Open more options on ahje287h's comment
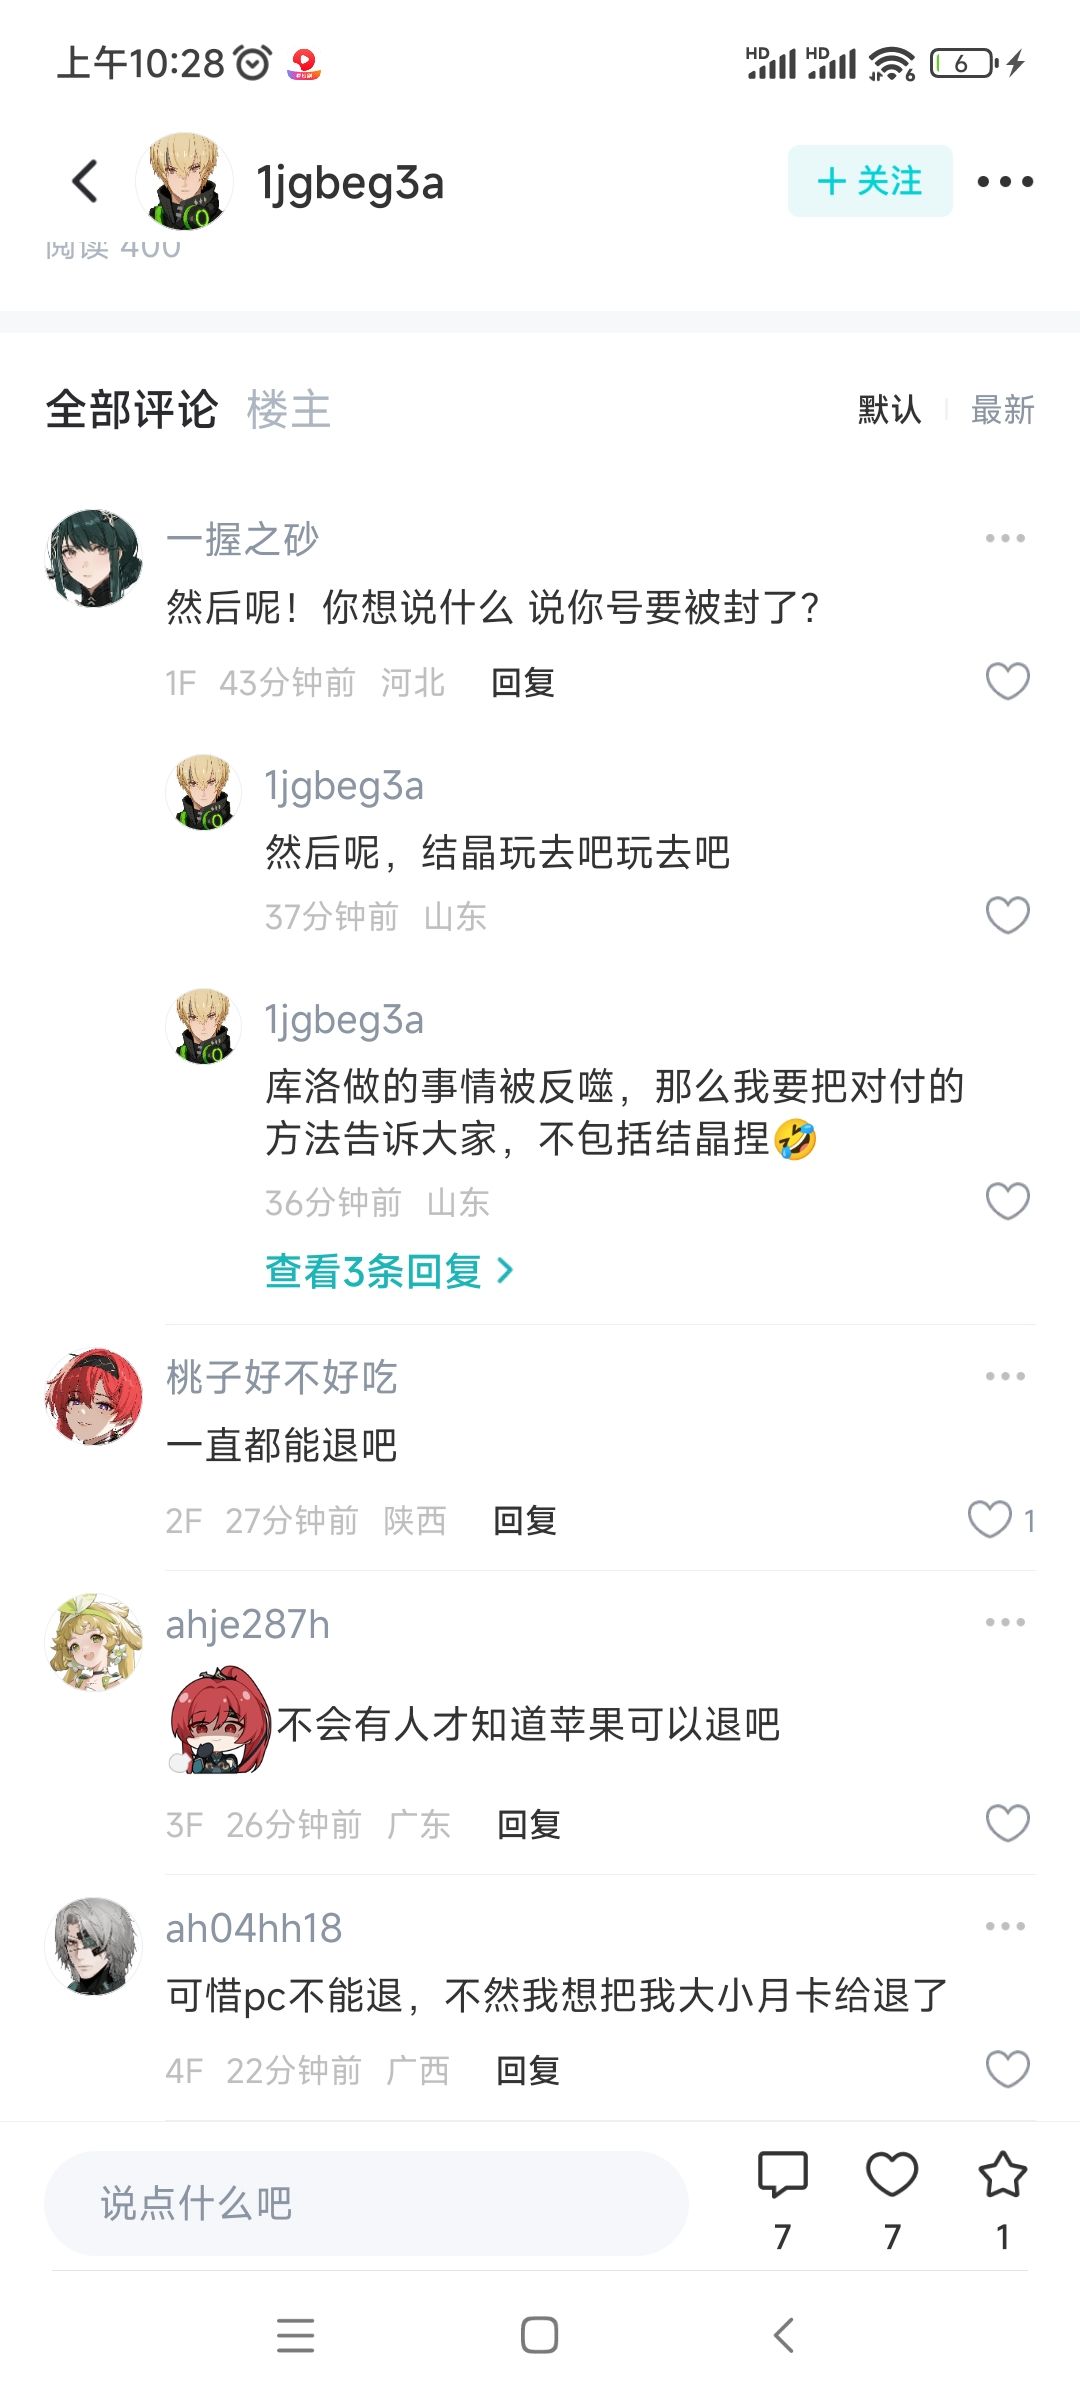 click(x=1005, y=1622)
